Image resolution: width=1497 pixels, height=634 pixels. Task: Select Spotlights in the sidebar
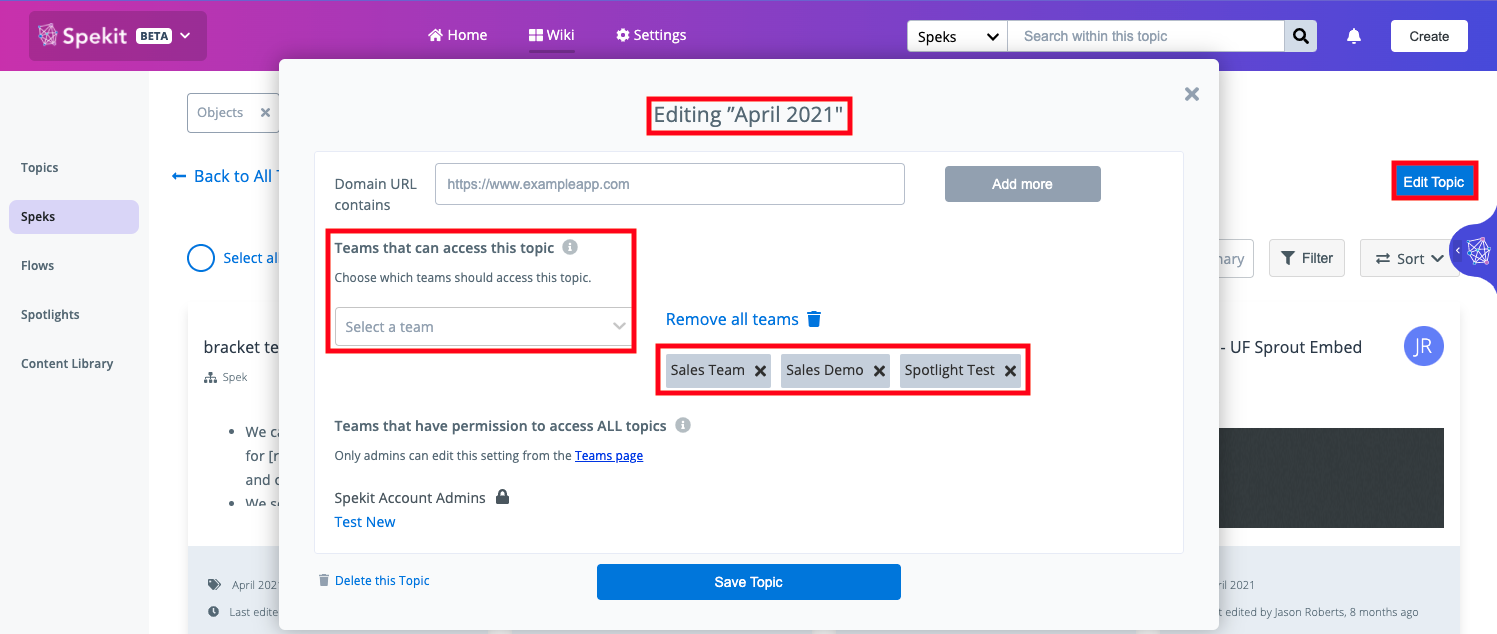point(50,315)
